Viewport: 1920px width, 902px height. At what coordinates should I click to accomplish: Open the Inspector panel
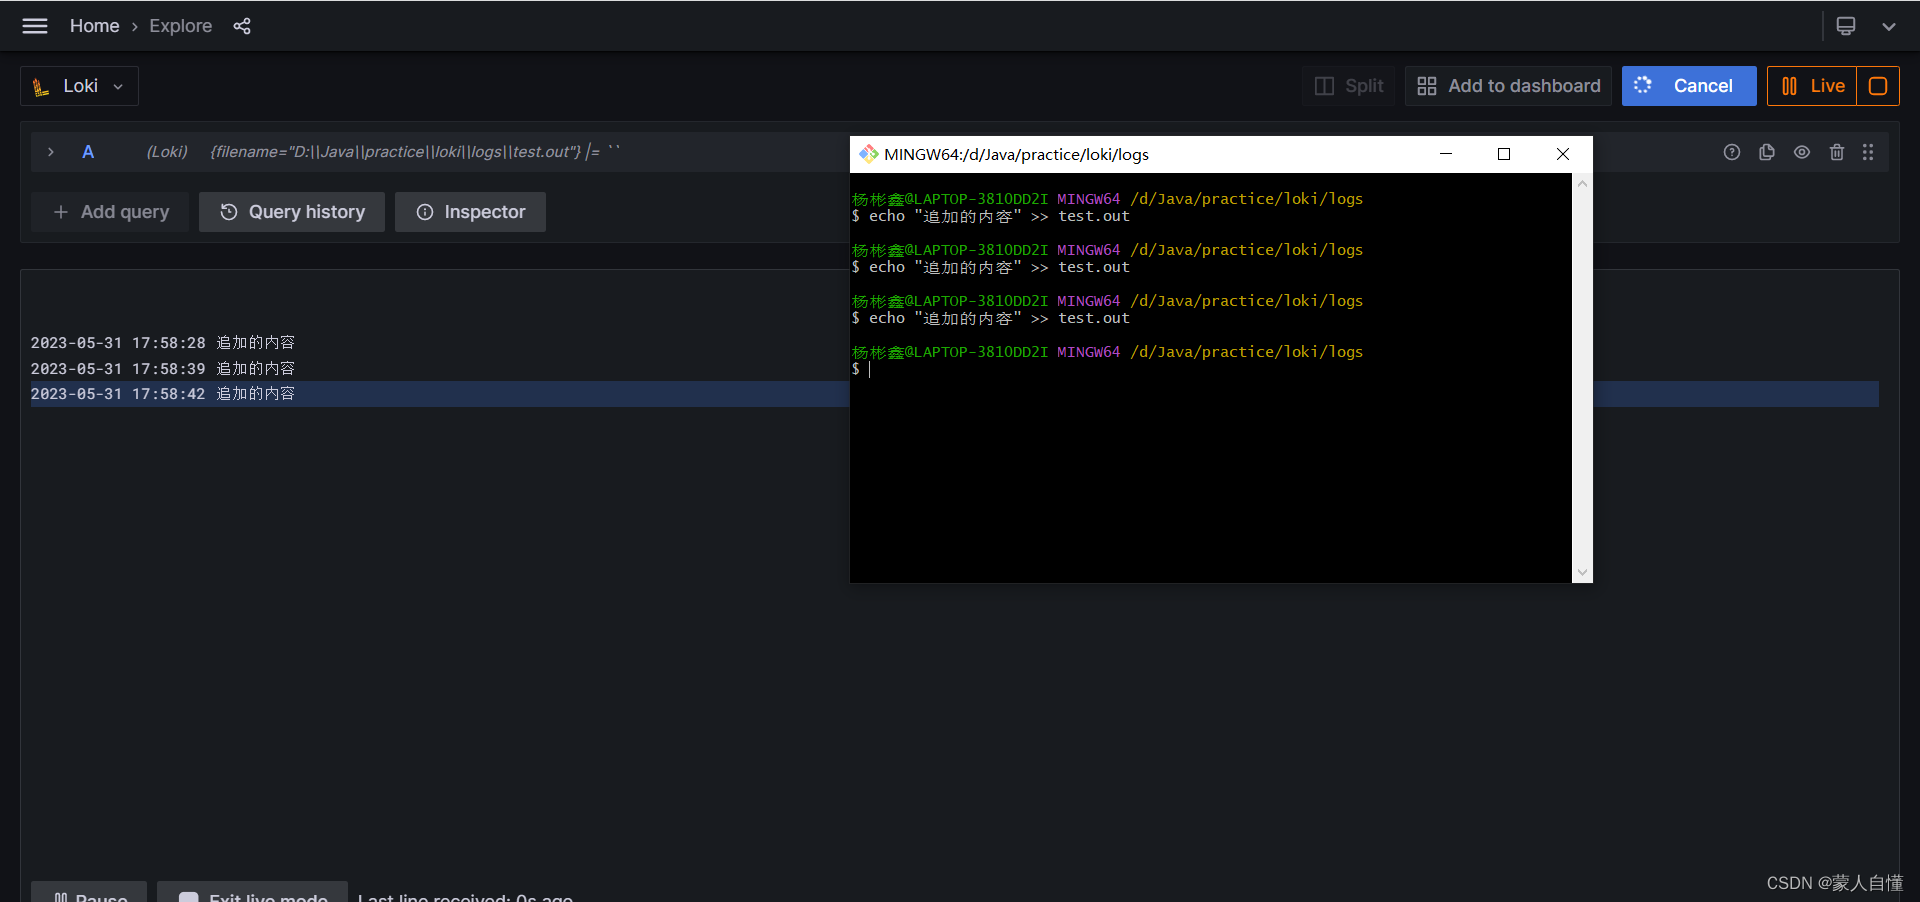tap(470, 212)
